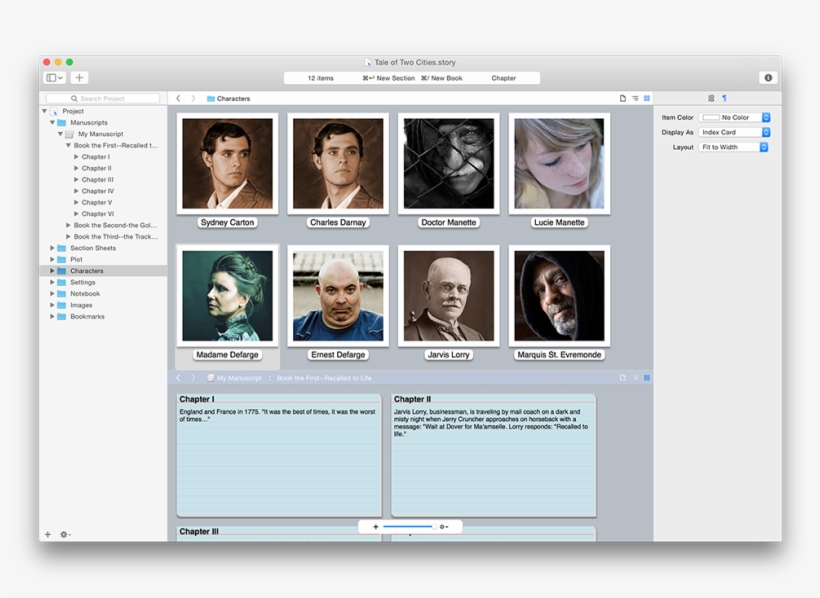Toggle the sidebar view button in toolbar
The height and width of the screenshot is (598, 820).
54,77
